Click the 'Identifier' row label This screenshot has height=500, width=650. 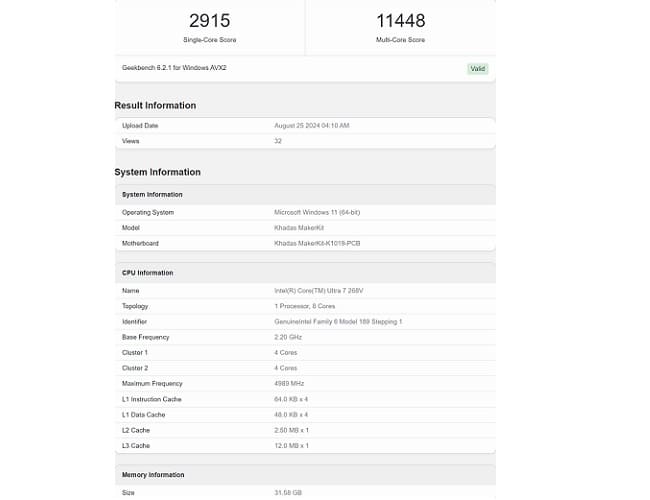134,322
